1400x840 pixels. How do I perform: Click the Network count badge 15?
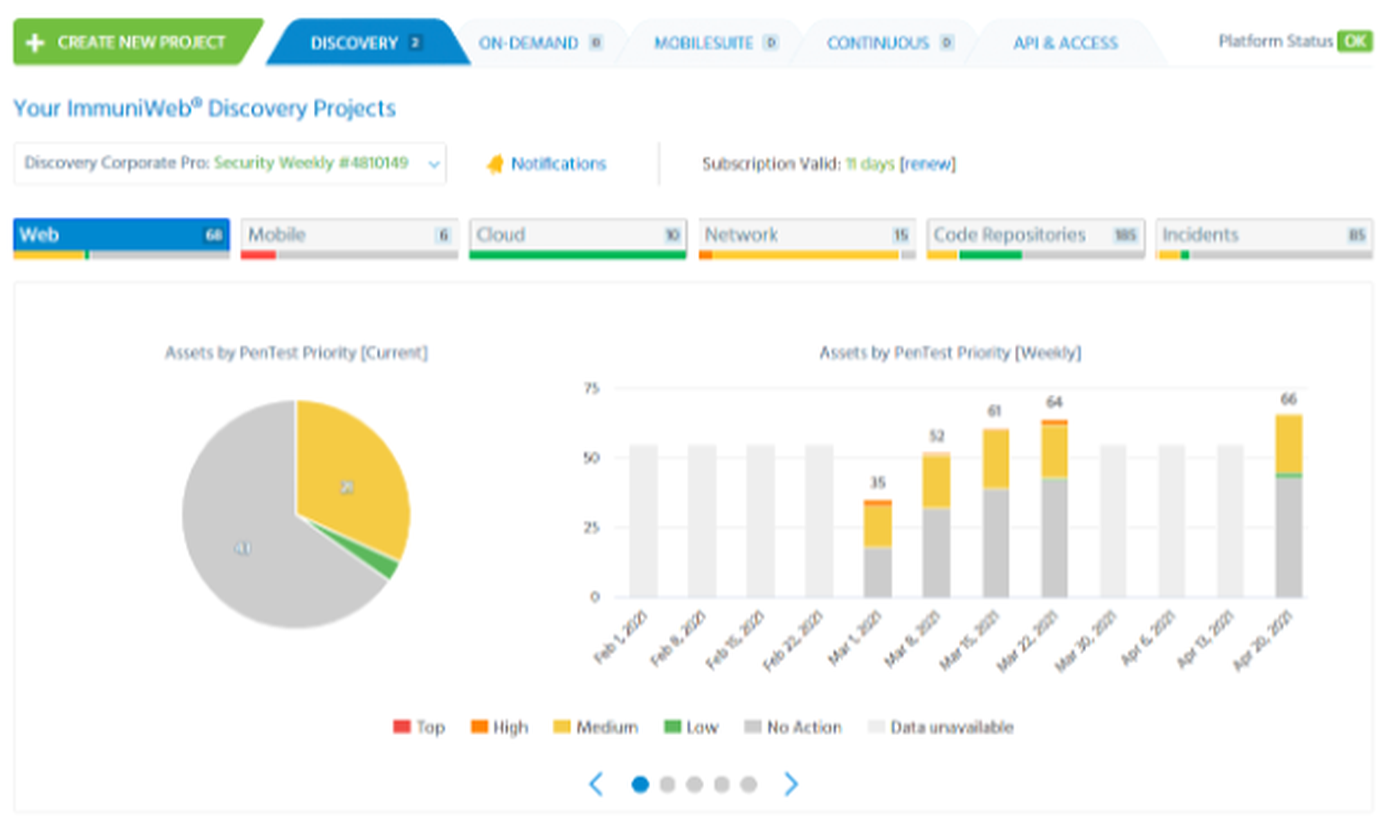pyautogui.click(x=900, y=235)
